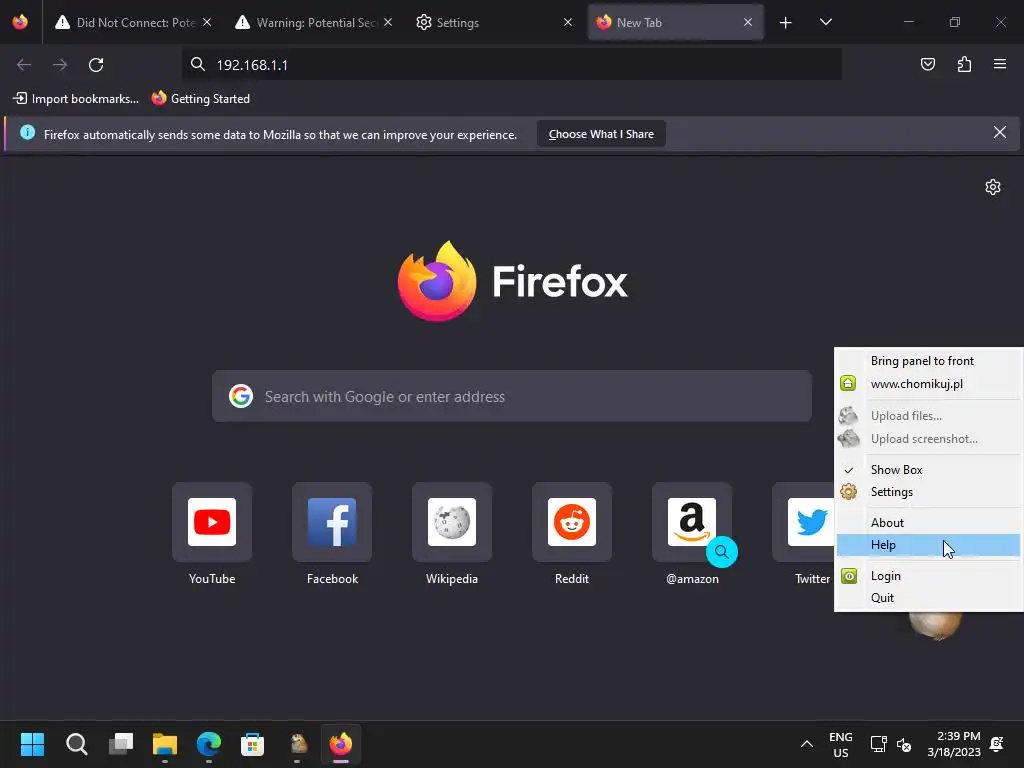Click the Firefox taskbar icon
Screen dimensions: 1024x768
point(341,744)
